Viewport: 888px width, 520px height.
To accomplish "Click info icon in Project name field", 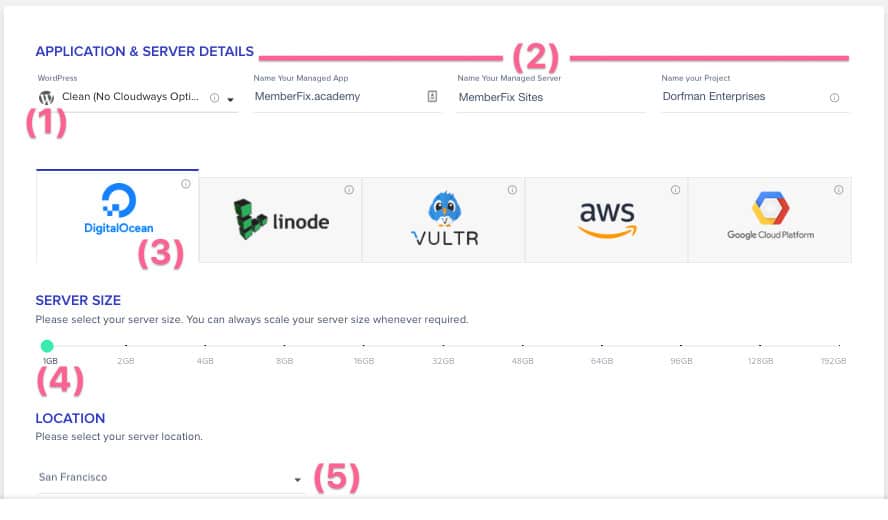I will click(x=834, y=98).
